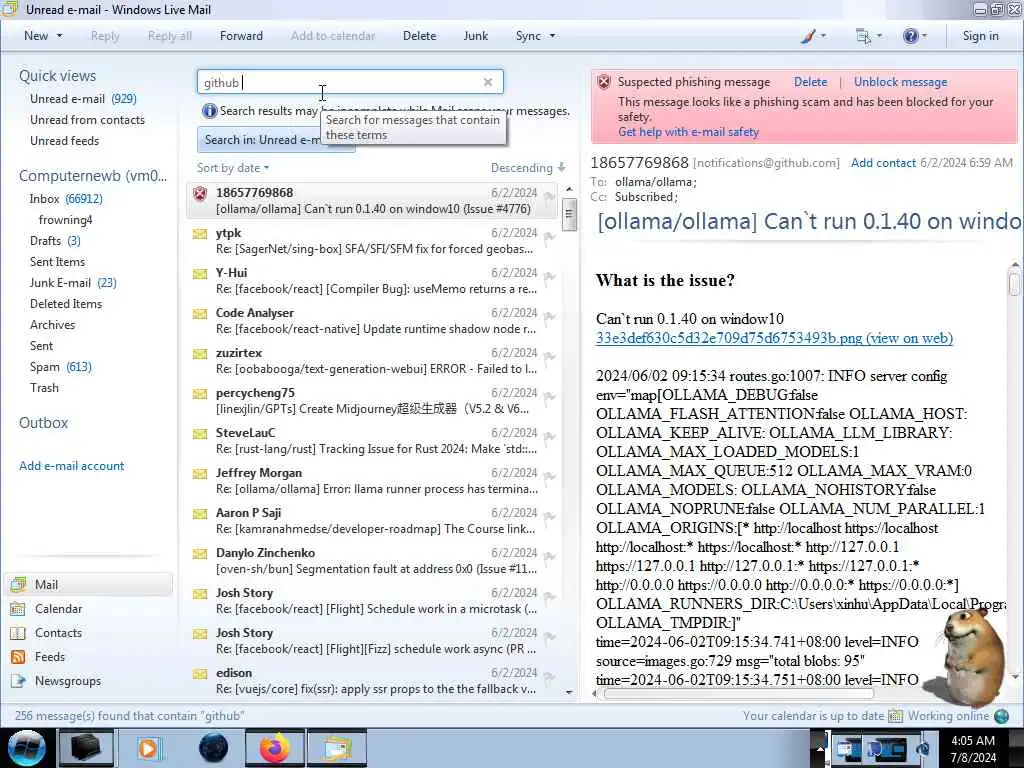Open the Archives folder

pos(52,325)
